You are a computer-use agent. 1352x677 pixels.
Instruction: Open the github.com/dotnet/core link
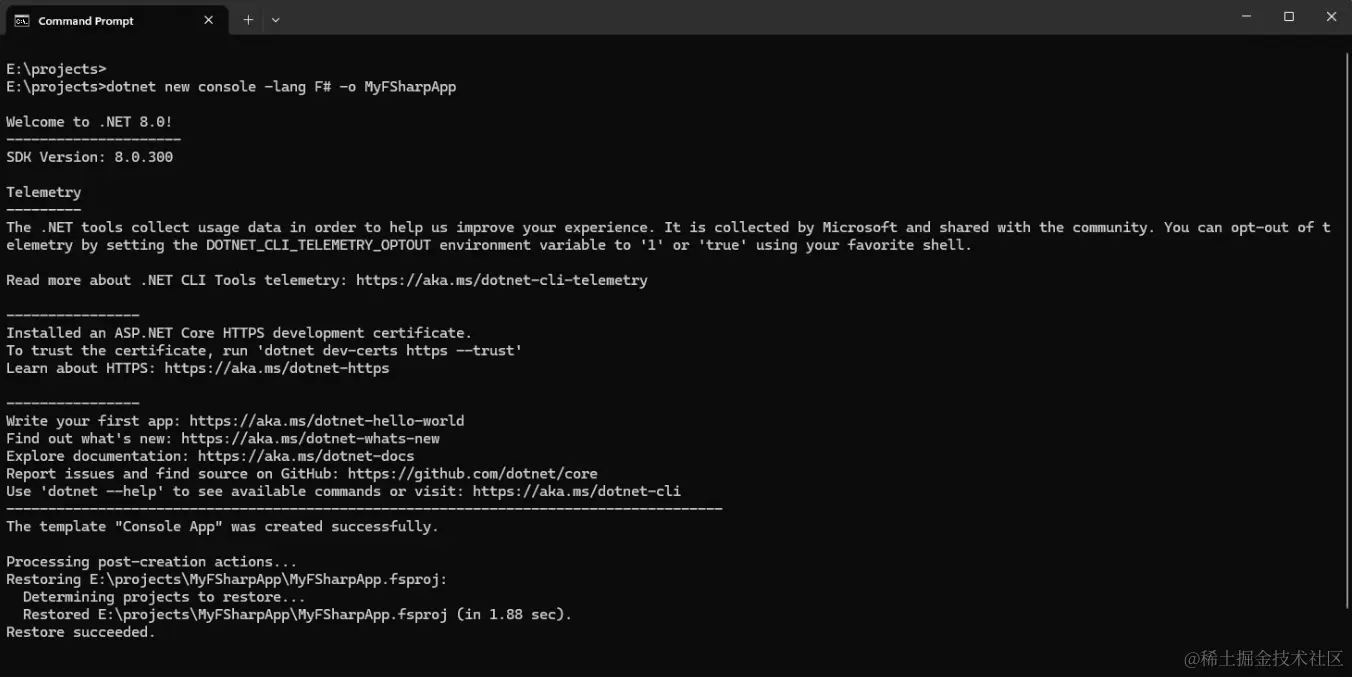pyautogui.click(x=472, y=474)
